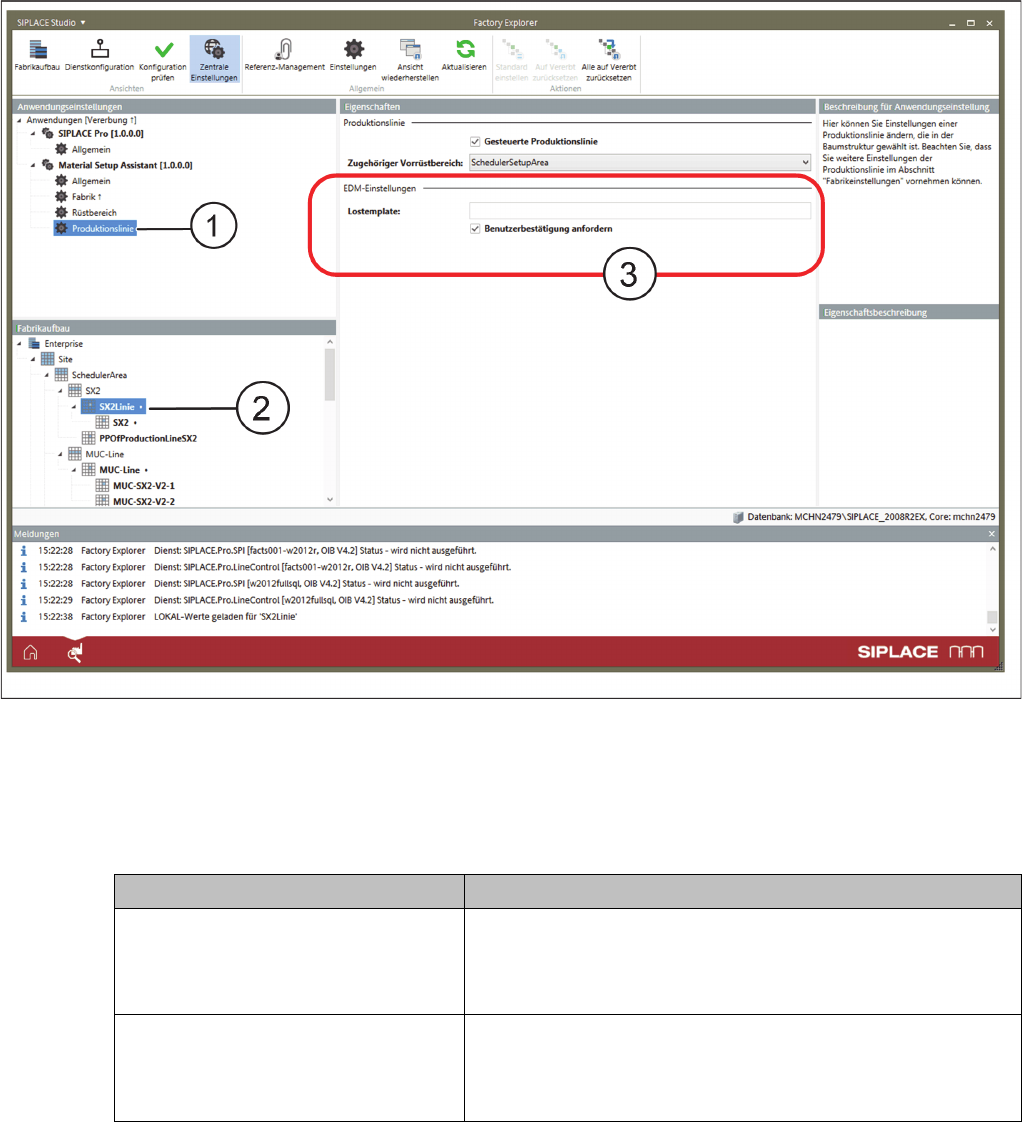This screenshot has height=1122, width=1022.
Task: Click the database icon in status bar
Action: (738, 517)
